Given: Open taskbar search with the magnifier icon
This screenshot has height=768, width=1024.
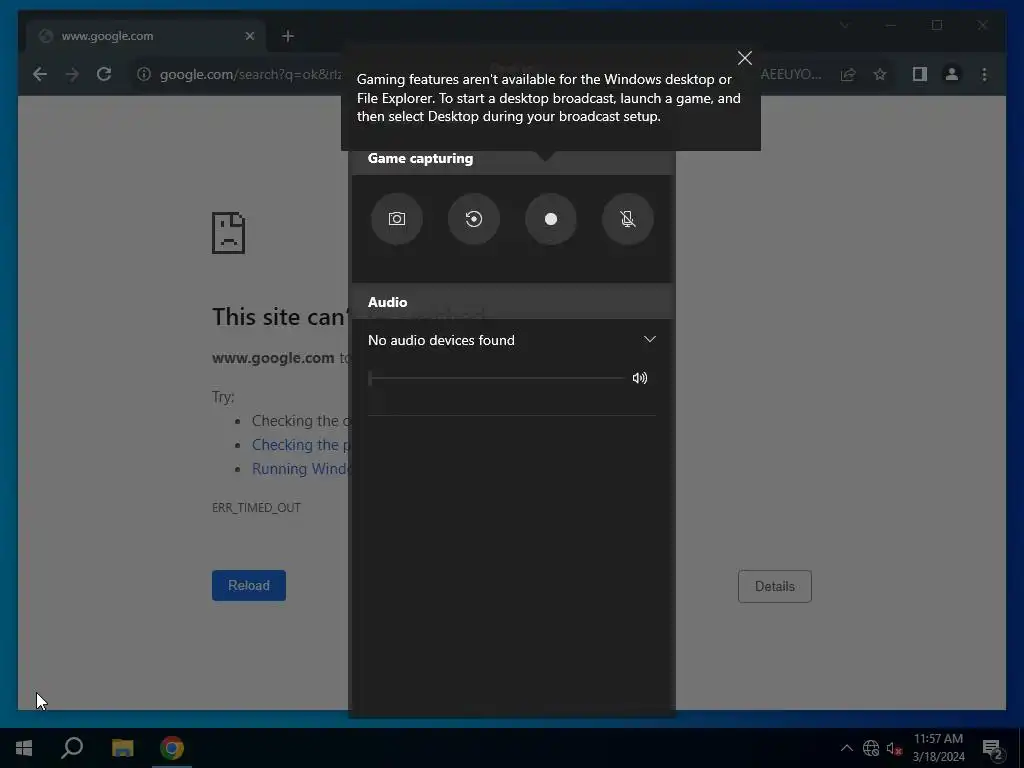Looking at the screenshot, I should point(72,748).
